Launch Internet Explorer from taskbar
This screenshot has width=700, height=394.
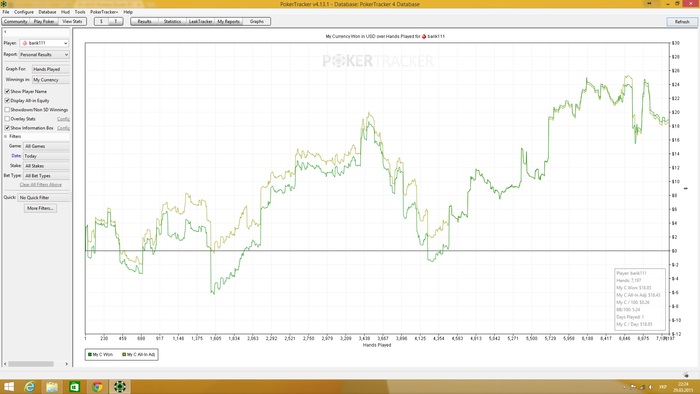point(29,386)
